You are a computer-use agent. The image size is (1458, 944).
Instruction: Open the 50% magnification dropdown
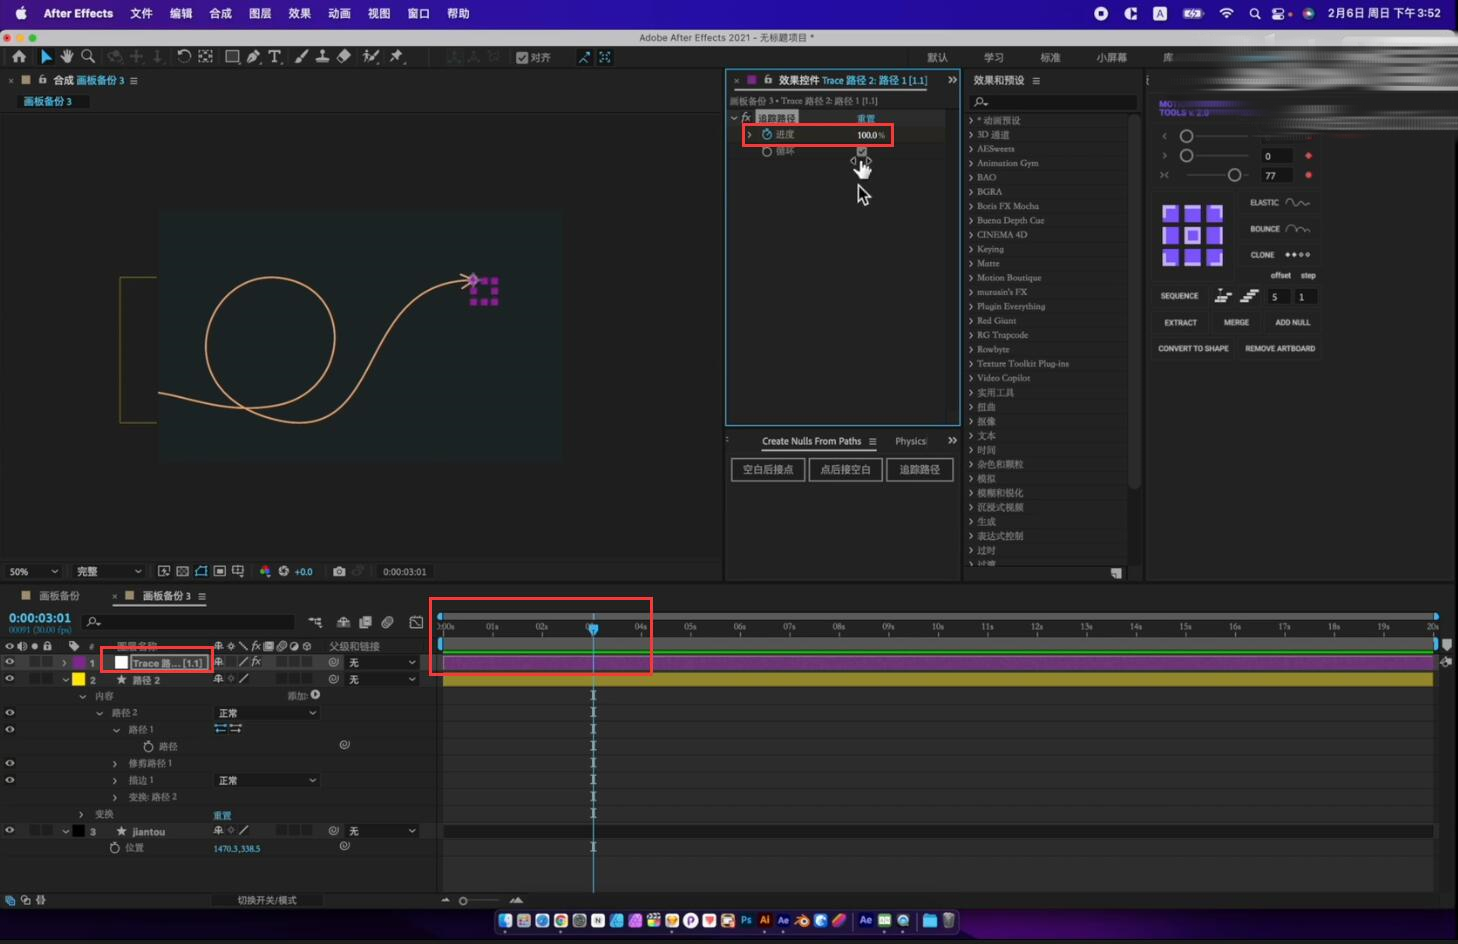35,571
